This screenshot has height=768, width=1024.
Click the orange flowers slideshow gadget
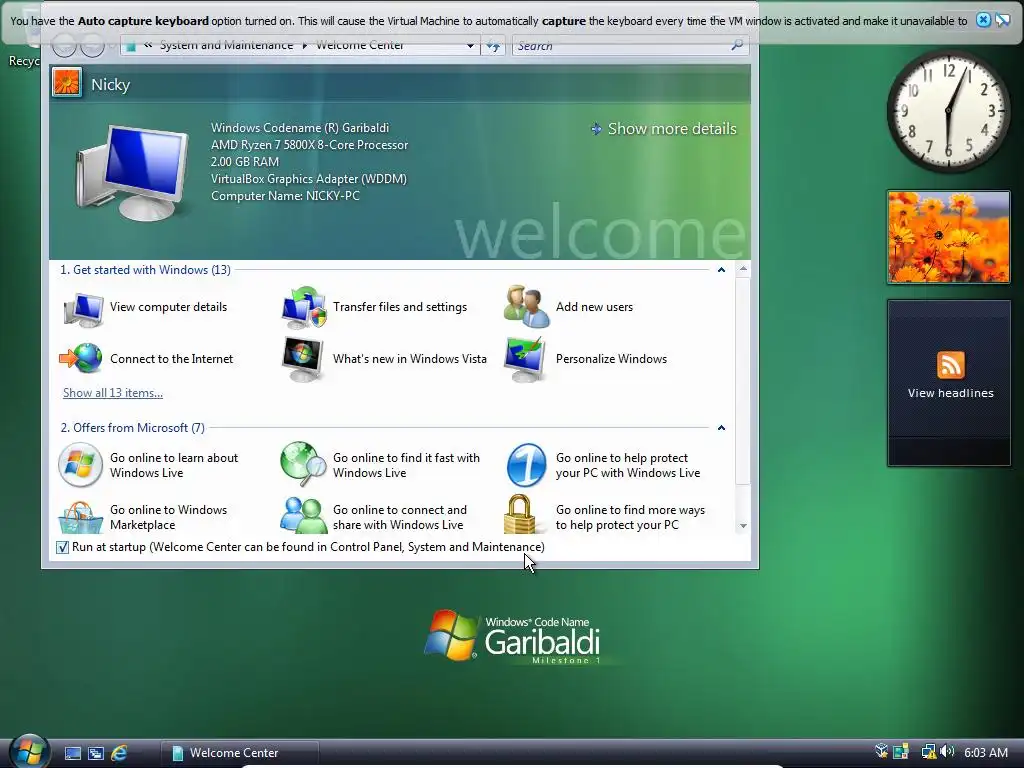pyautogui.click(x=948, y=237)
